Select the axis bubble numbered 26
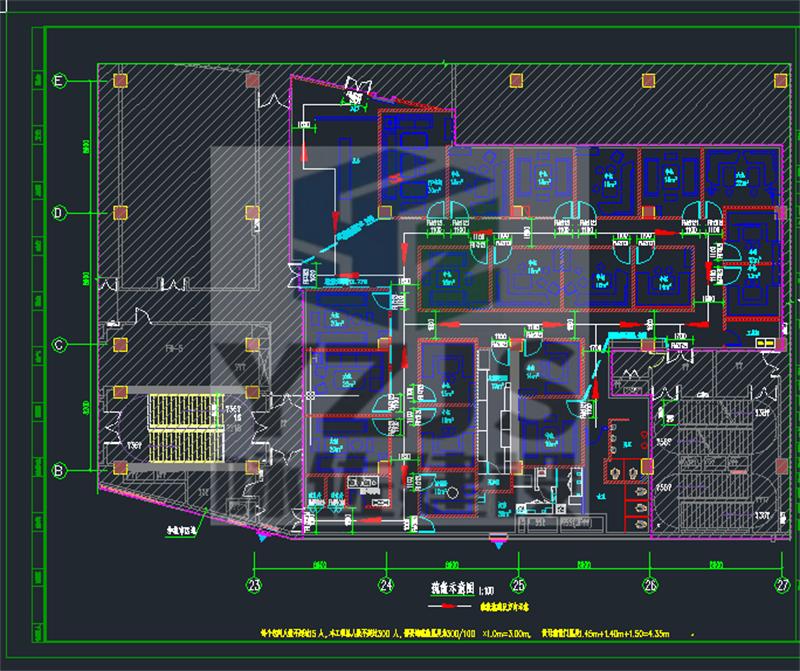 click(x=650, y=585)
